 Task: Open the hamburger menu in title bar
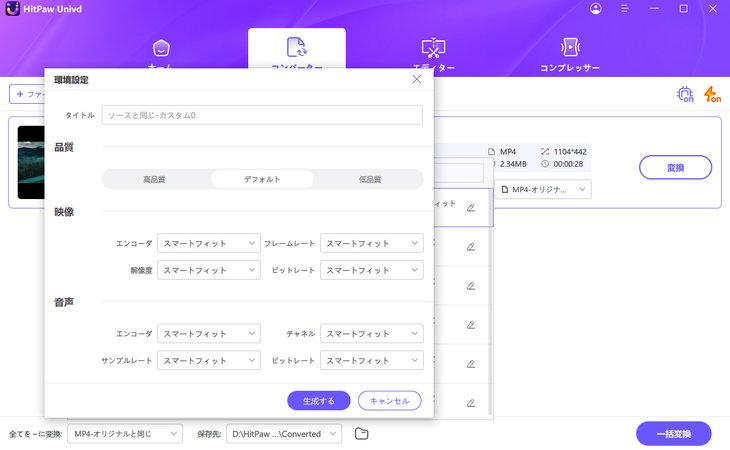tap(625, 8)
